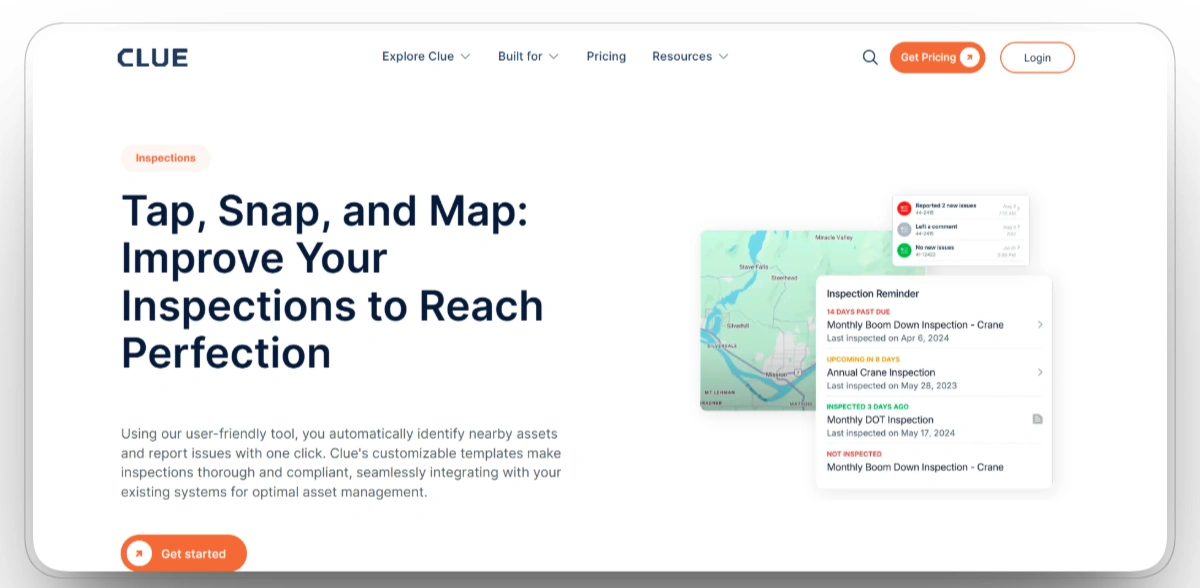Click the Left a comment text
The width and height of the screenshot is (1200, 588).
[x=936, y=226]
